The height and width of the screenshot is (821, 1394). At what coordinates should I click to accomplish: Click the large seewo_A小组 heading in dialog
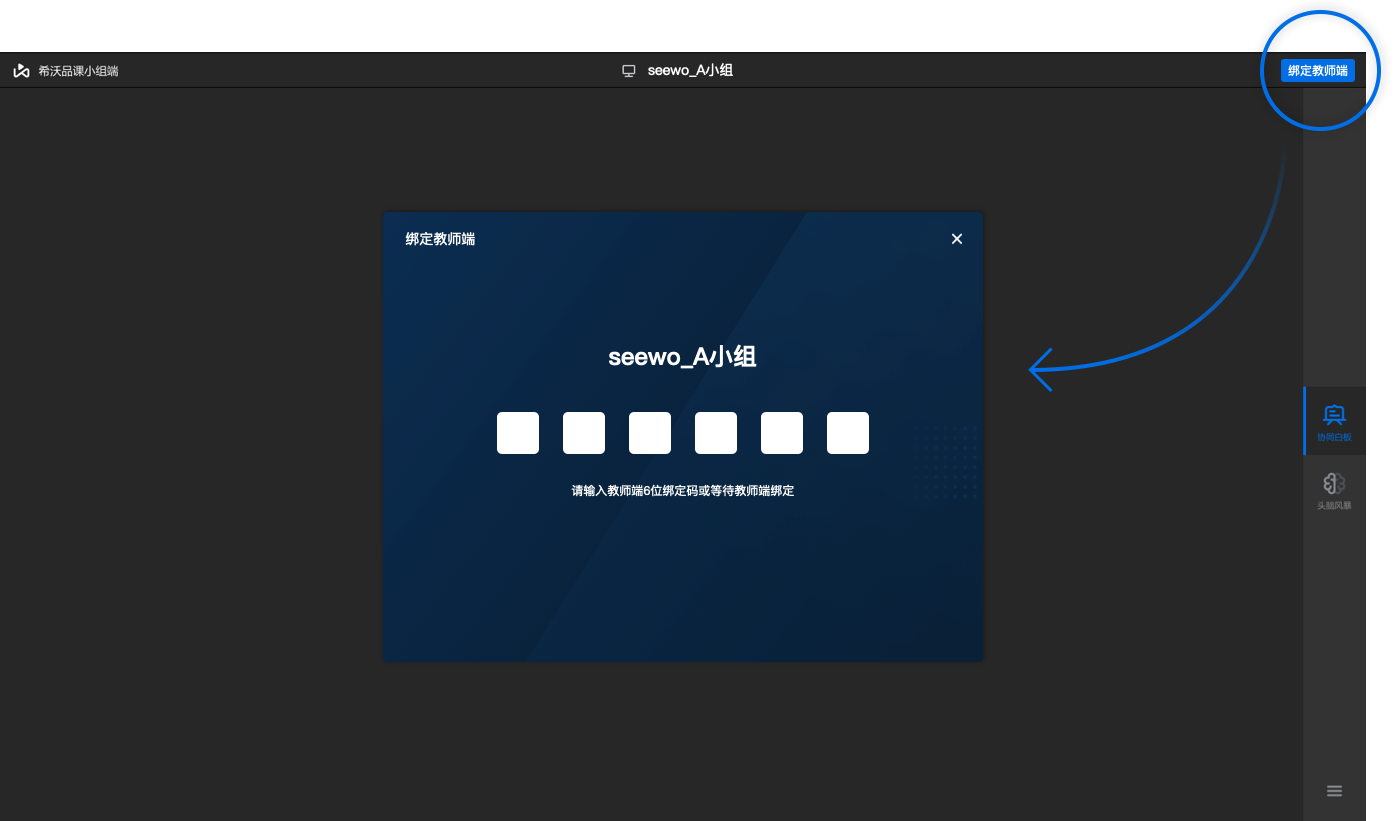682,357
